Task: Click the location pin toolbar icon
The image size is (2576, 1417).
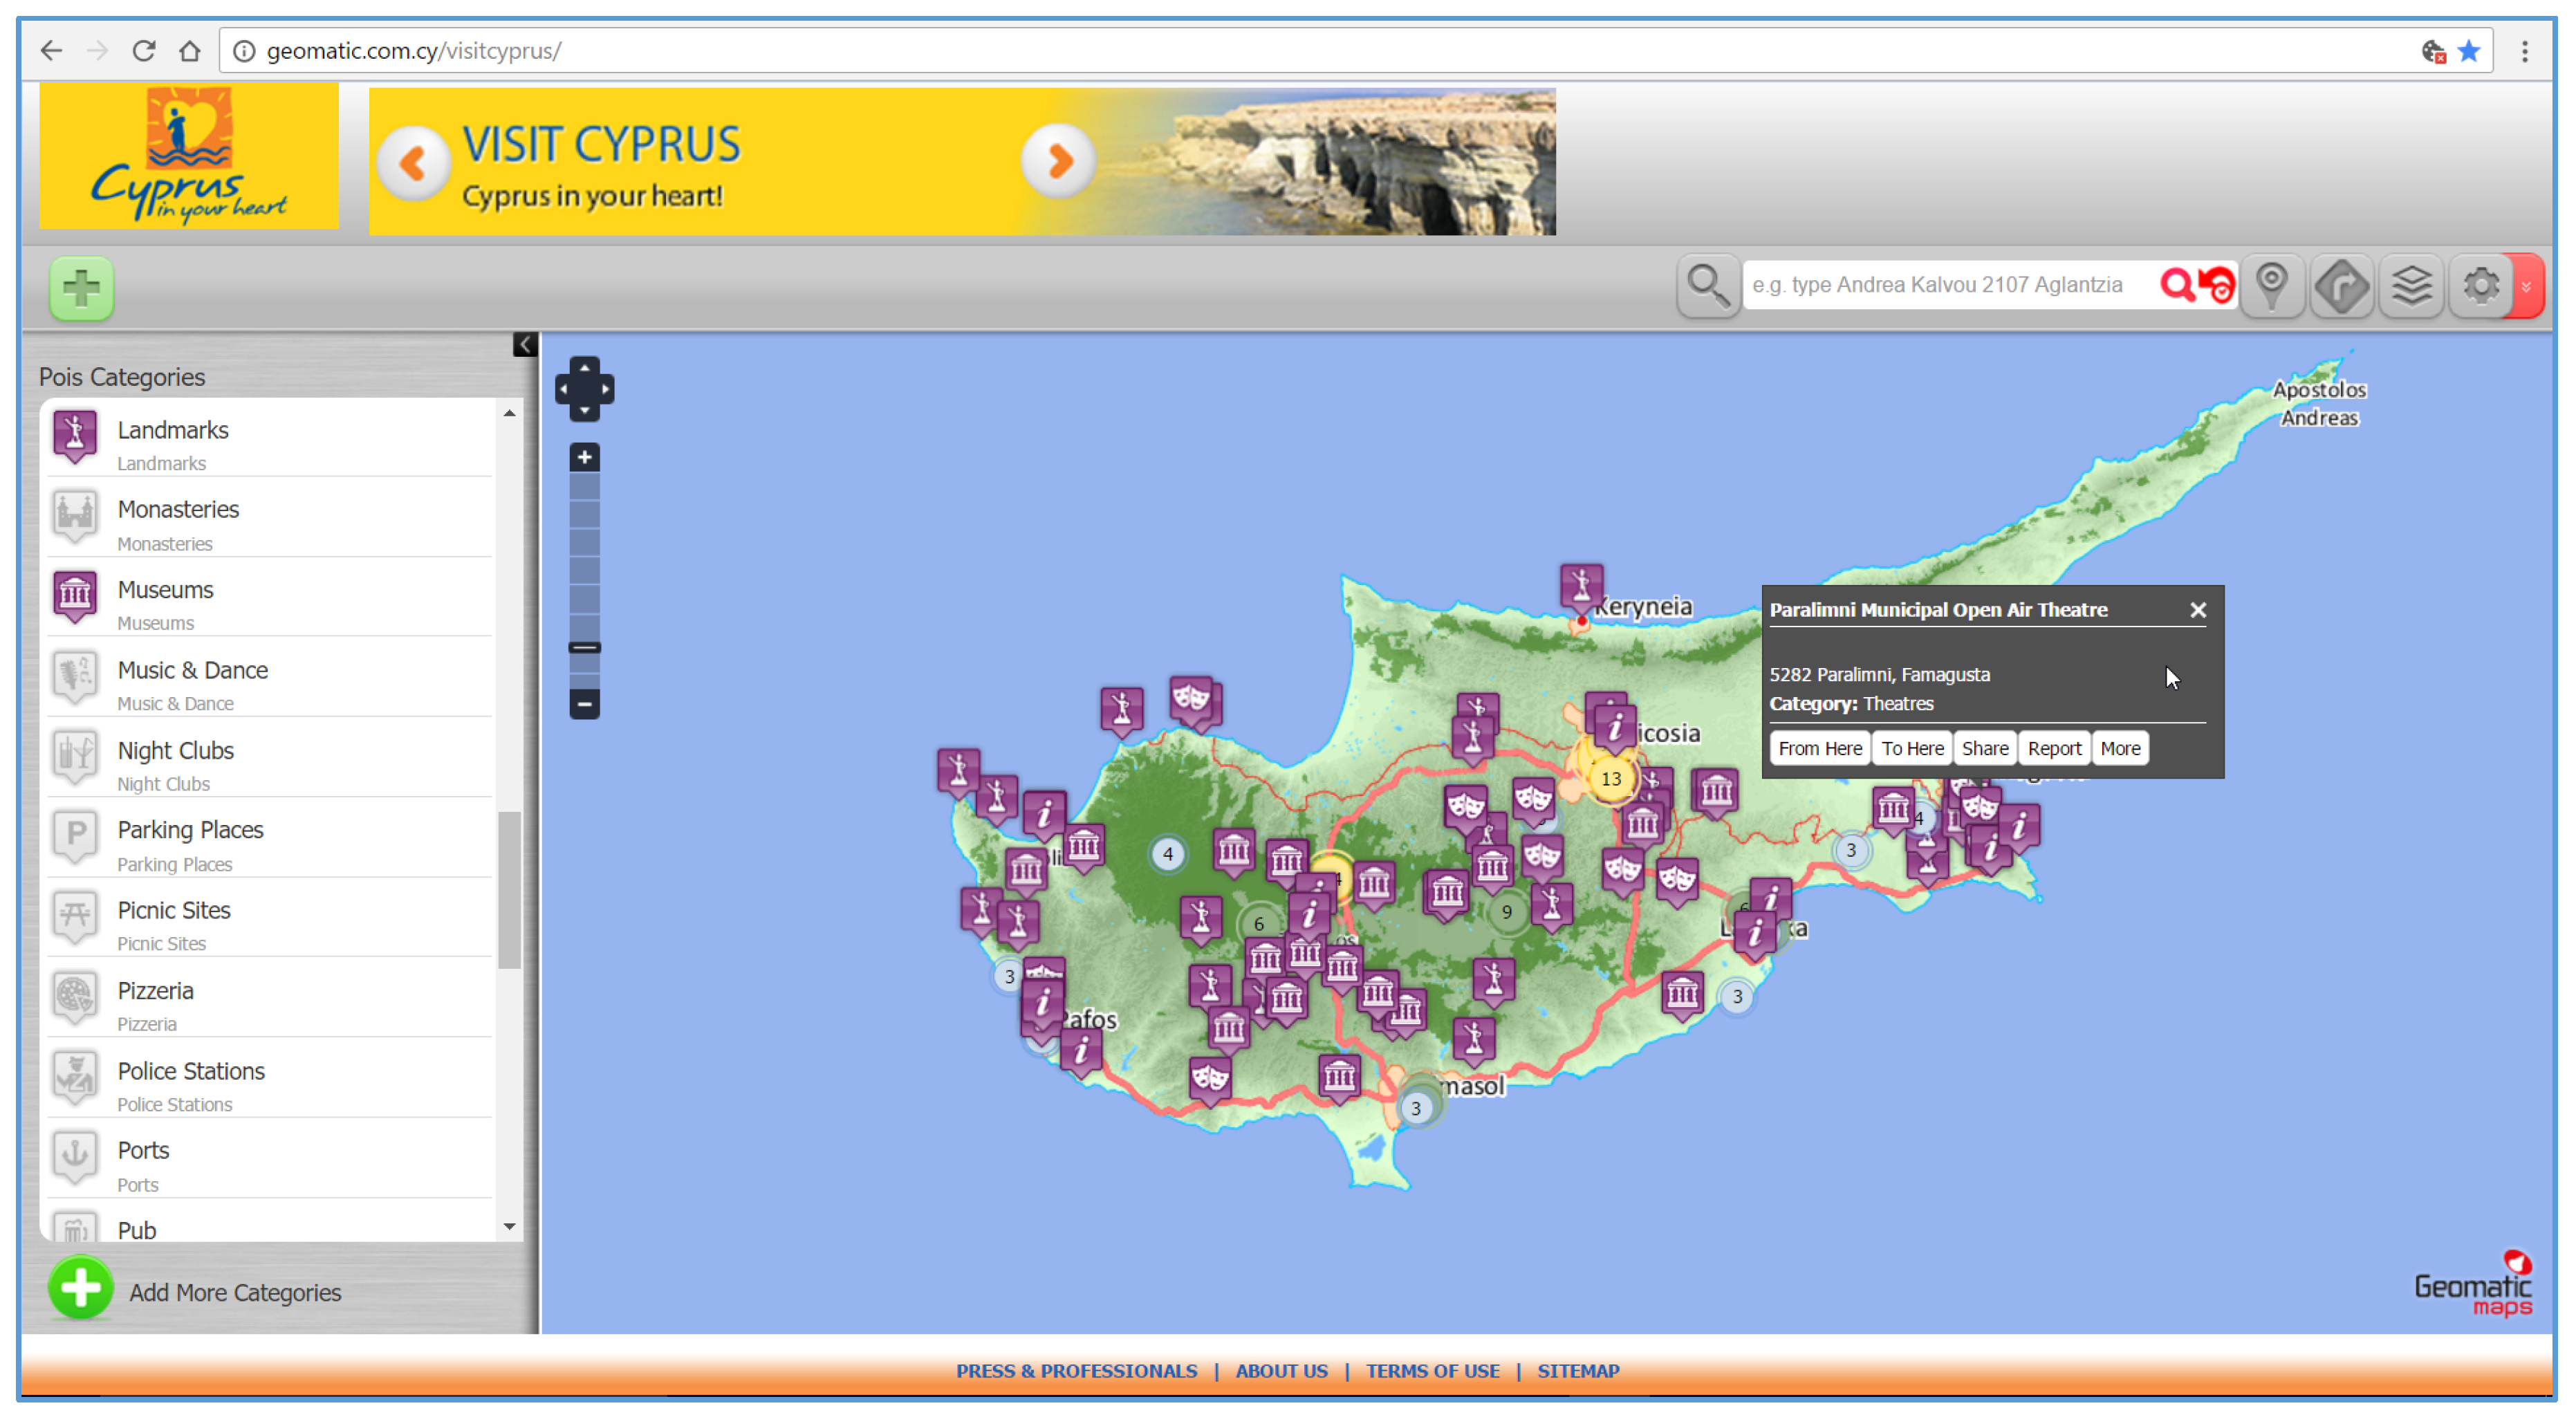Action: [x=2272, y=286]
